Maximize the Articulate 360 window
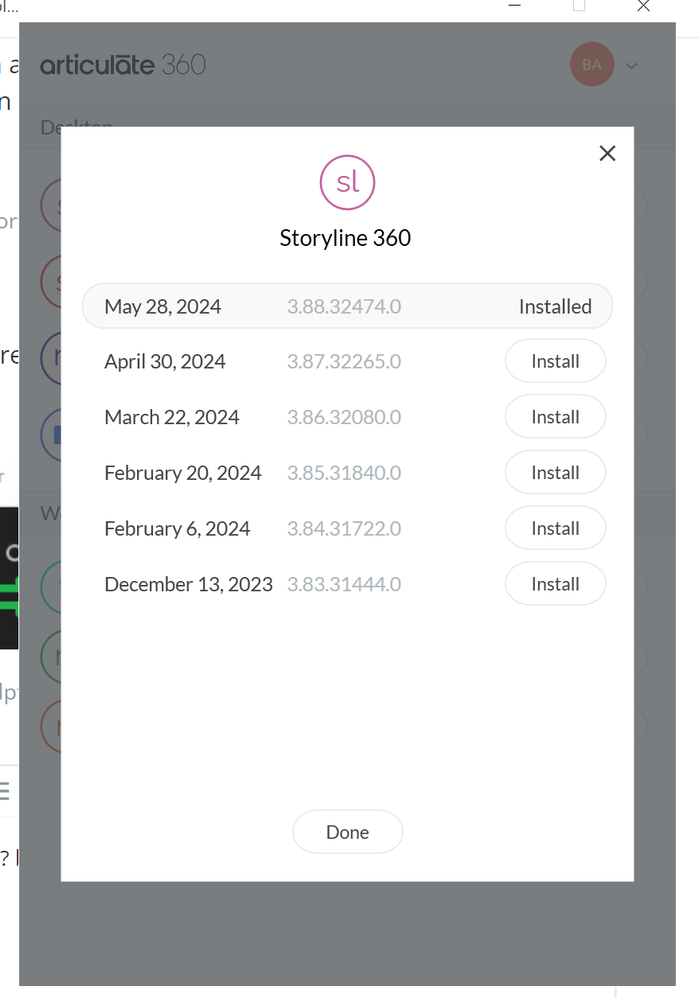 (579, 6)
